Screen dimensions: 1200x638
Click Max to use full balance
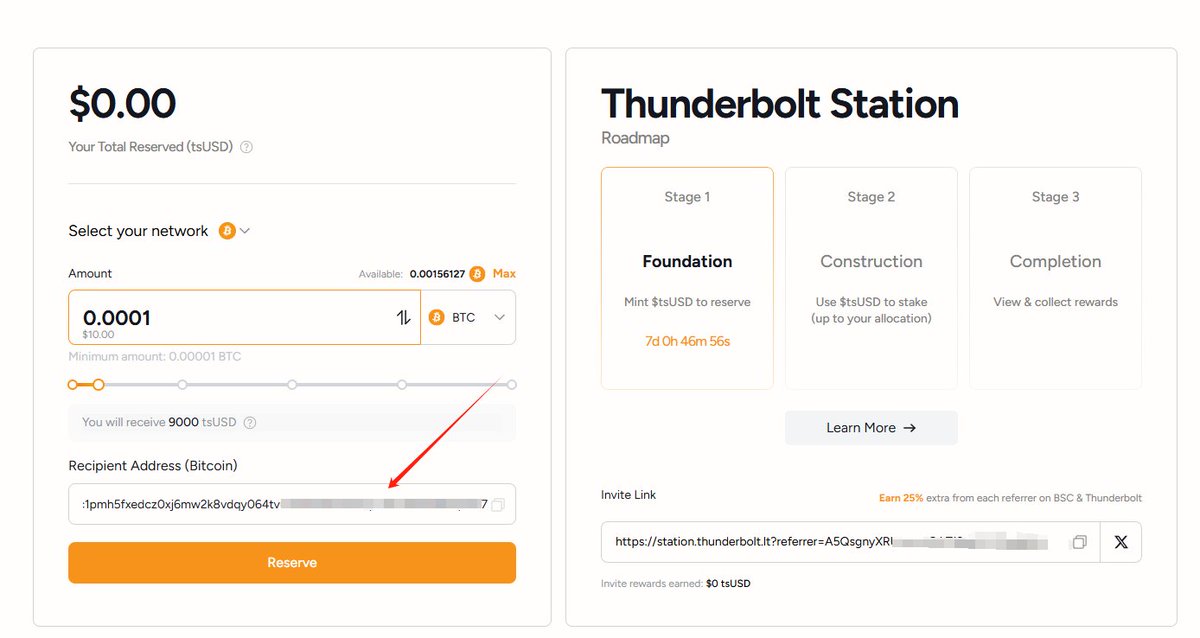point(504,273)
